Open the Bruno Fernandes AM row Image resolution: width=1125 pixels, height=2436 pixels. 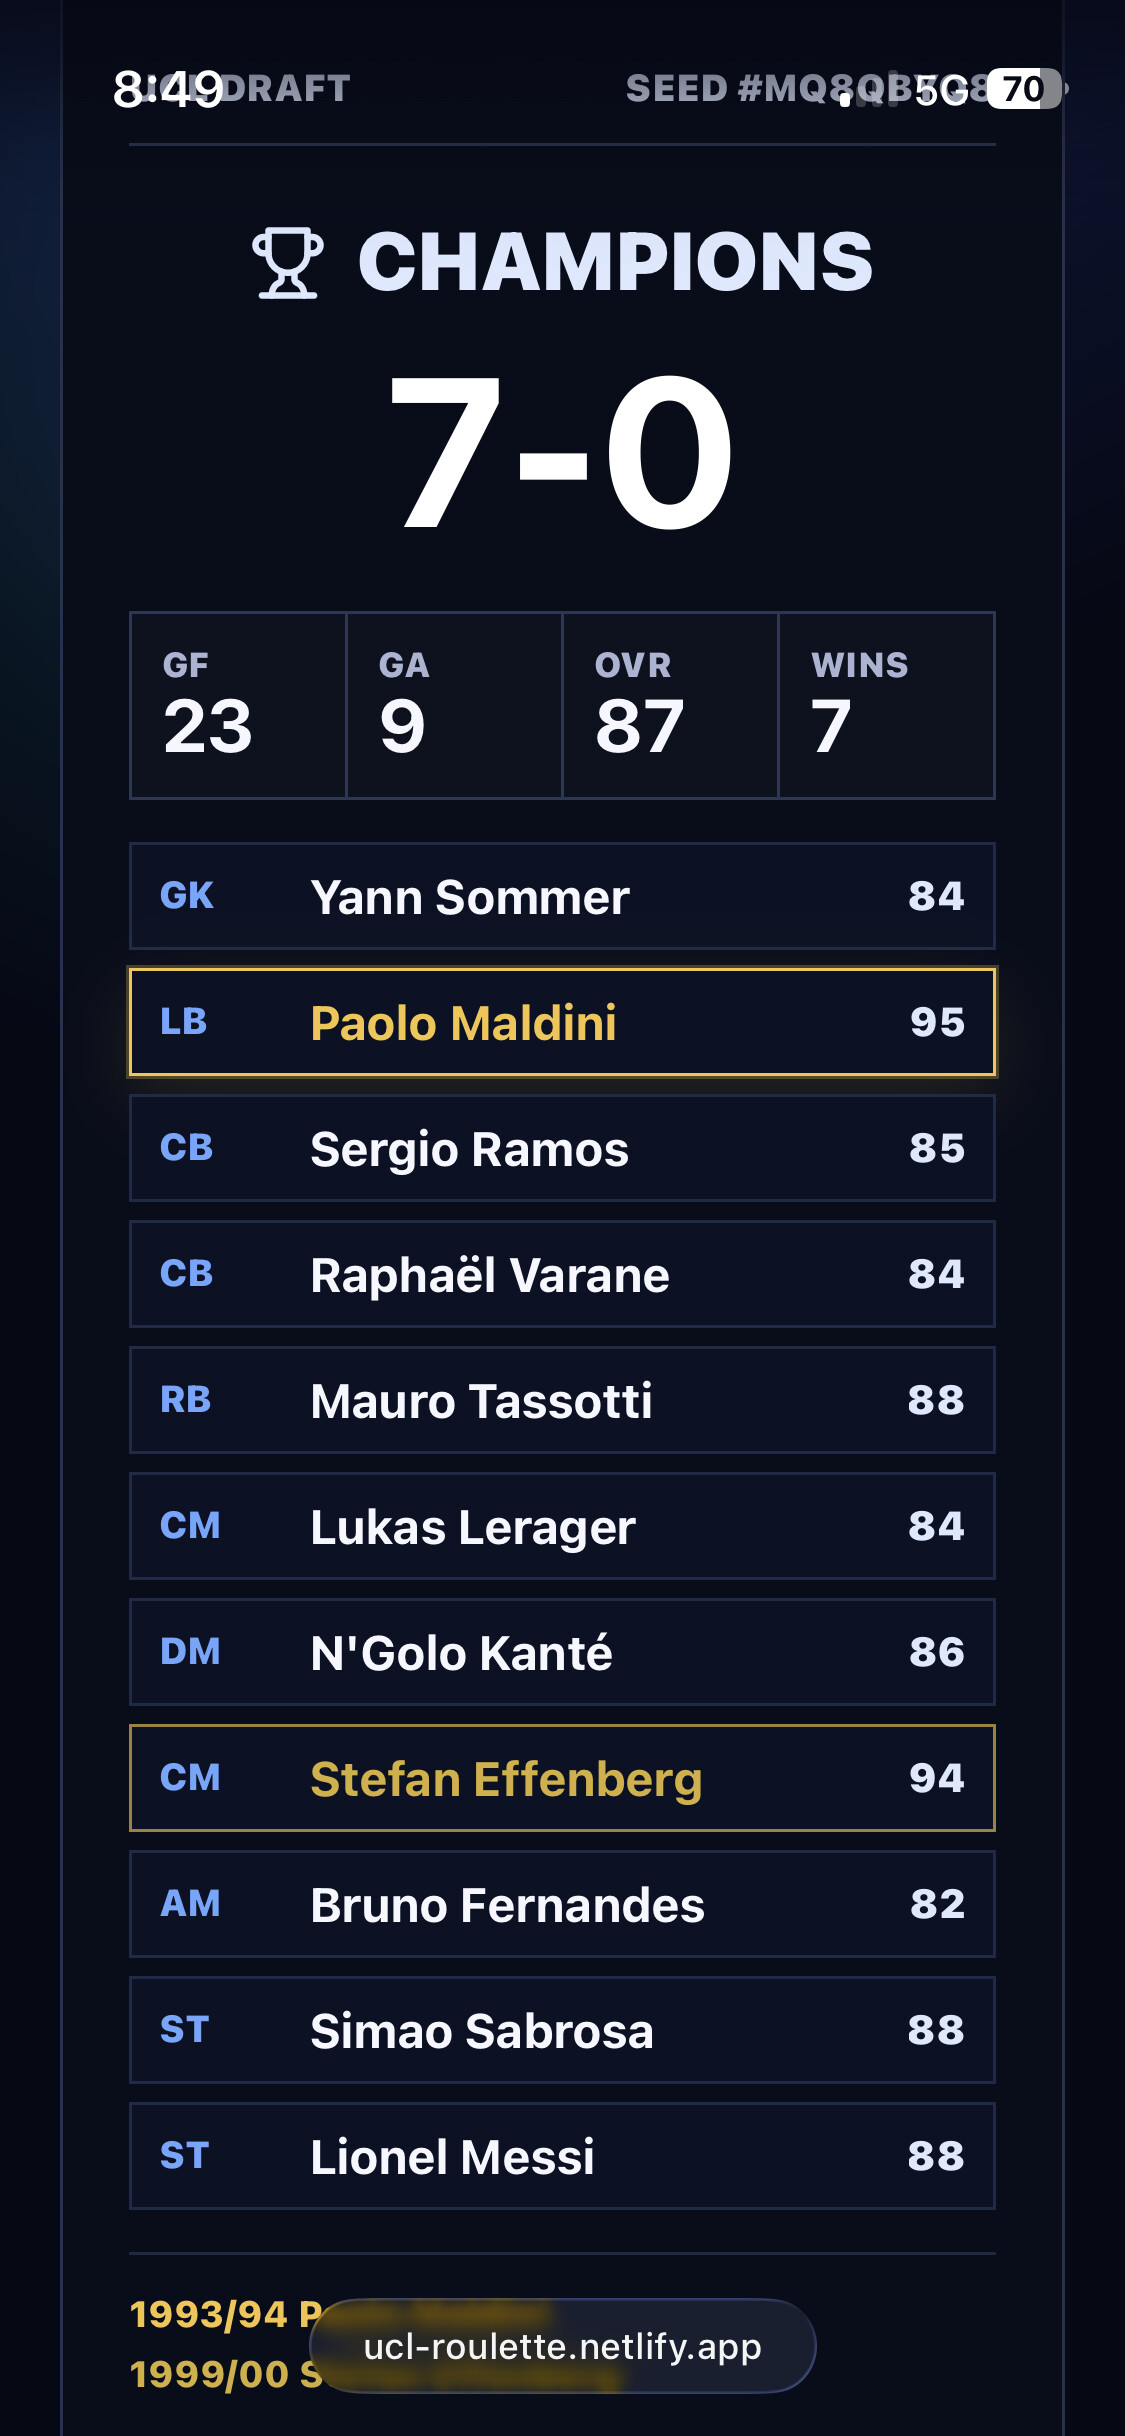tap(562, 1904)
